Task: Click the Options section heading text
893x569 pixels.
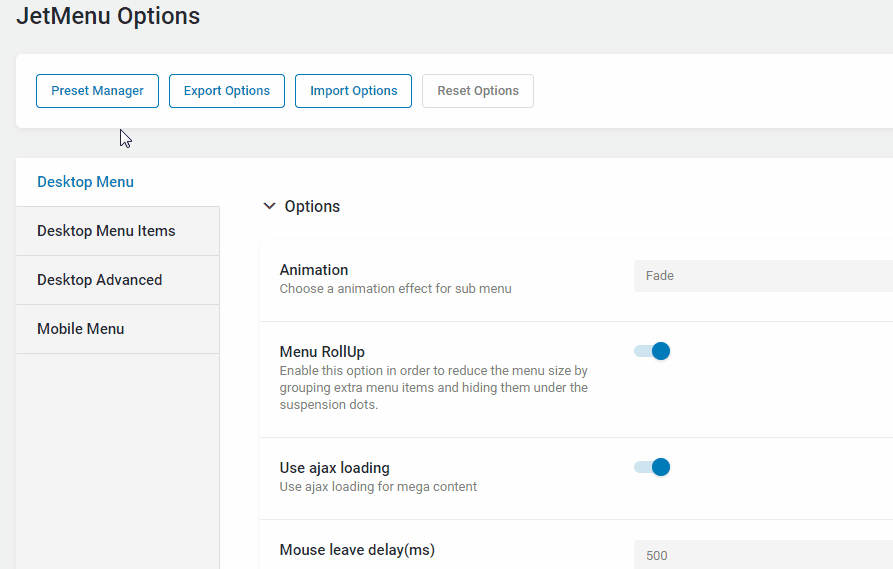Action: [312, 207]
